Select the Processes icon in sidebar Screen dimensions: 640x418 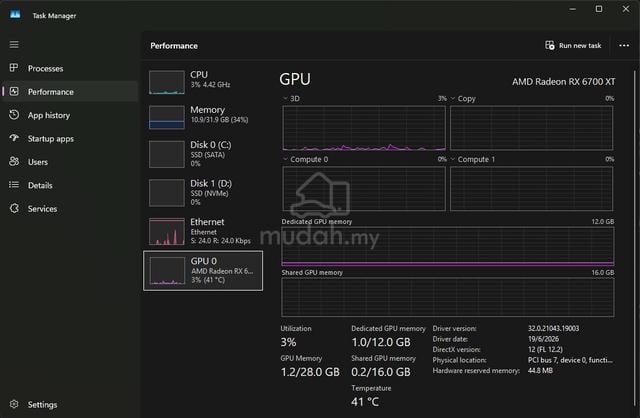pyautogui.click(x=14, y=68)
